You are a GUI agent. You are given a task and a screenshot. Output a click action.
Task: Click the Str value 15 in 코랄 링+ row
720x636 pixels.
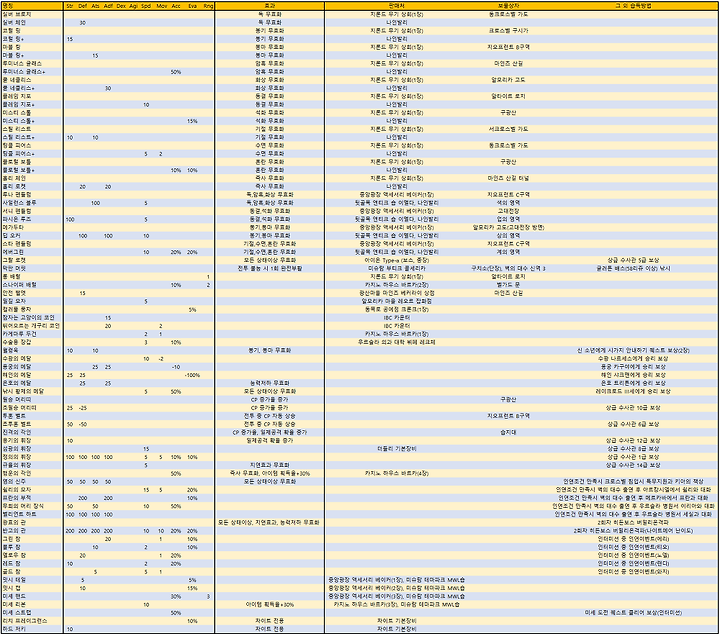tap(70, 39)
